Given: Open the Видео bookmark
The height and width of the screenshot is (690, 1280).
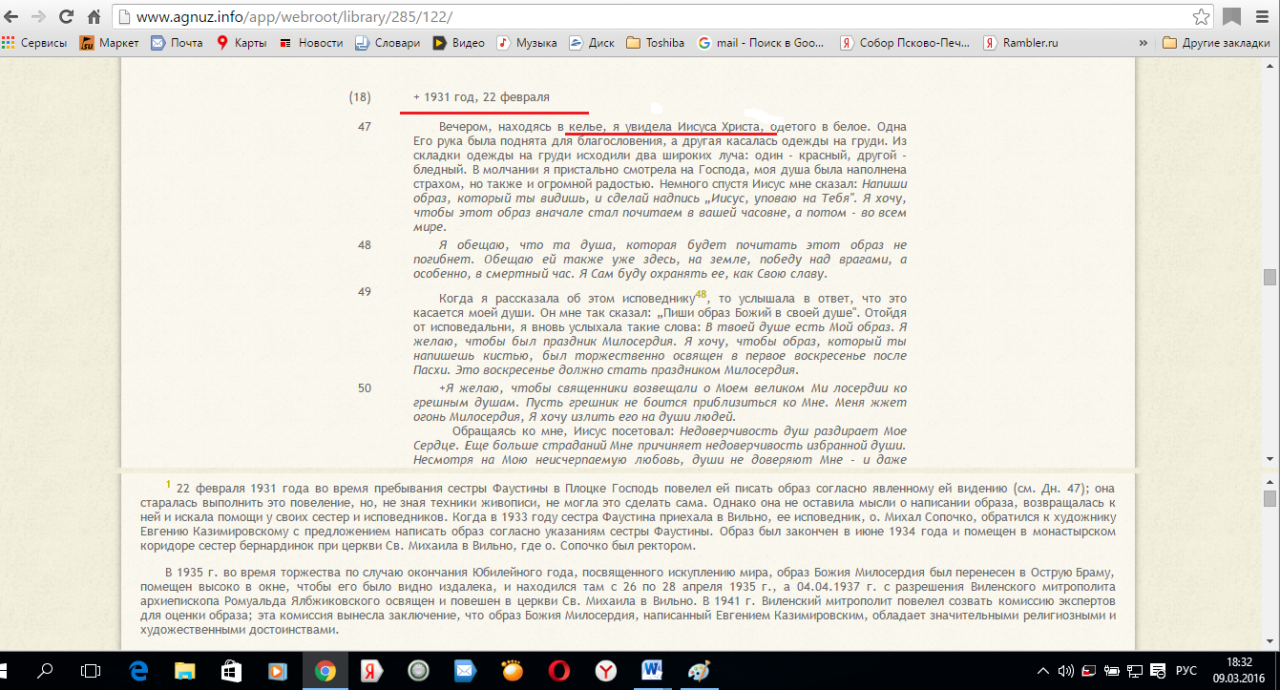Looking at the screenshot, I should [x=458, y=43].
